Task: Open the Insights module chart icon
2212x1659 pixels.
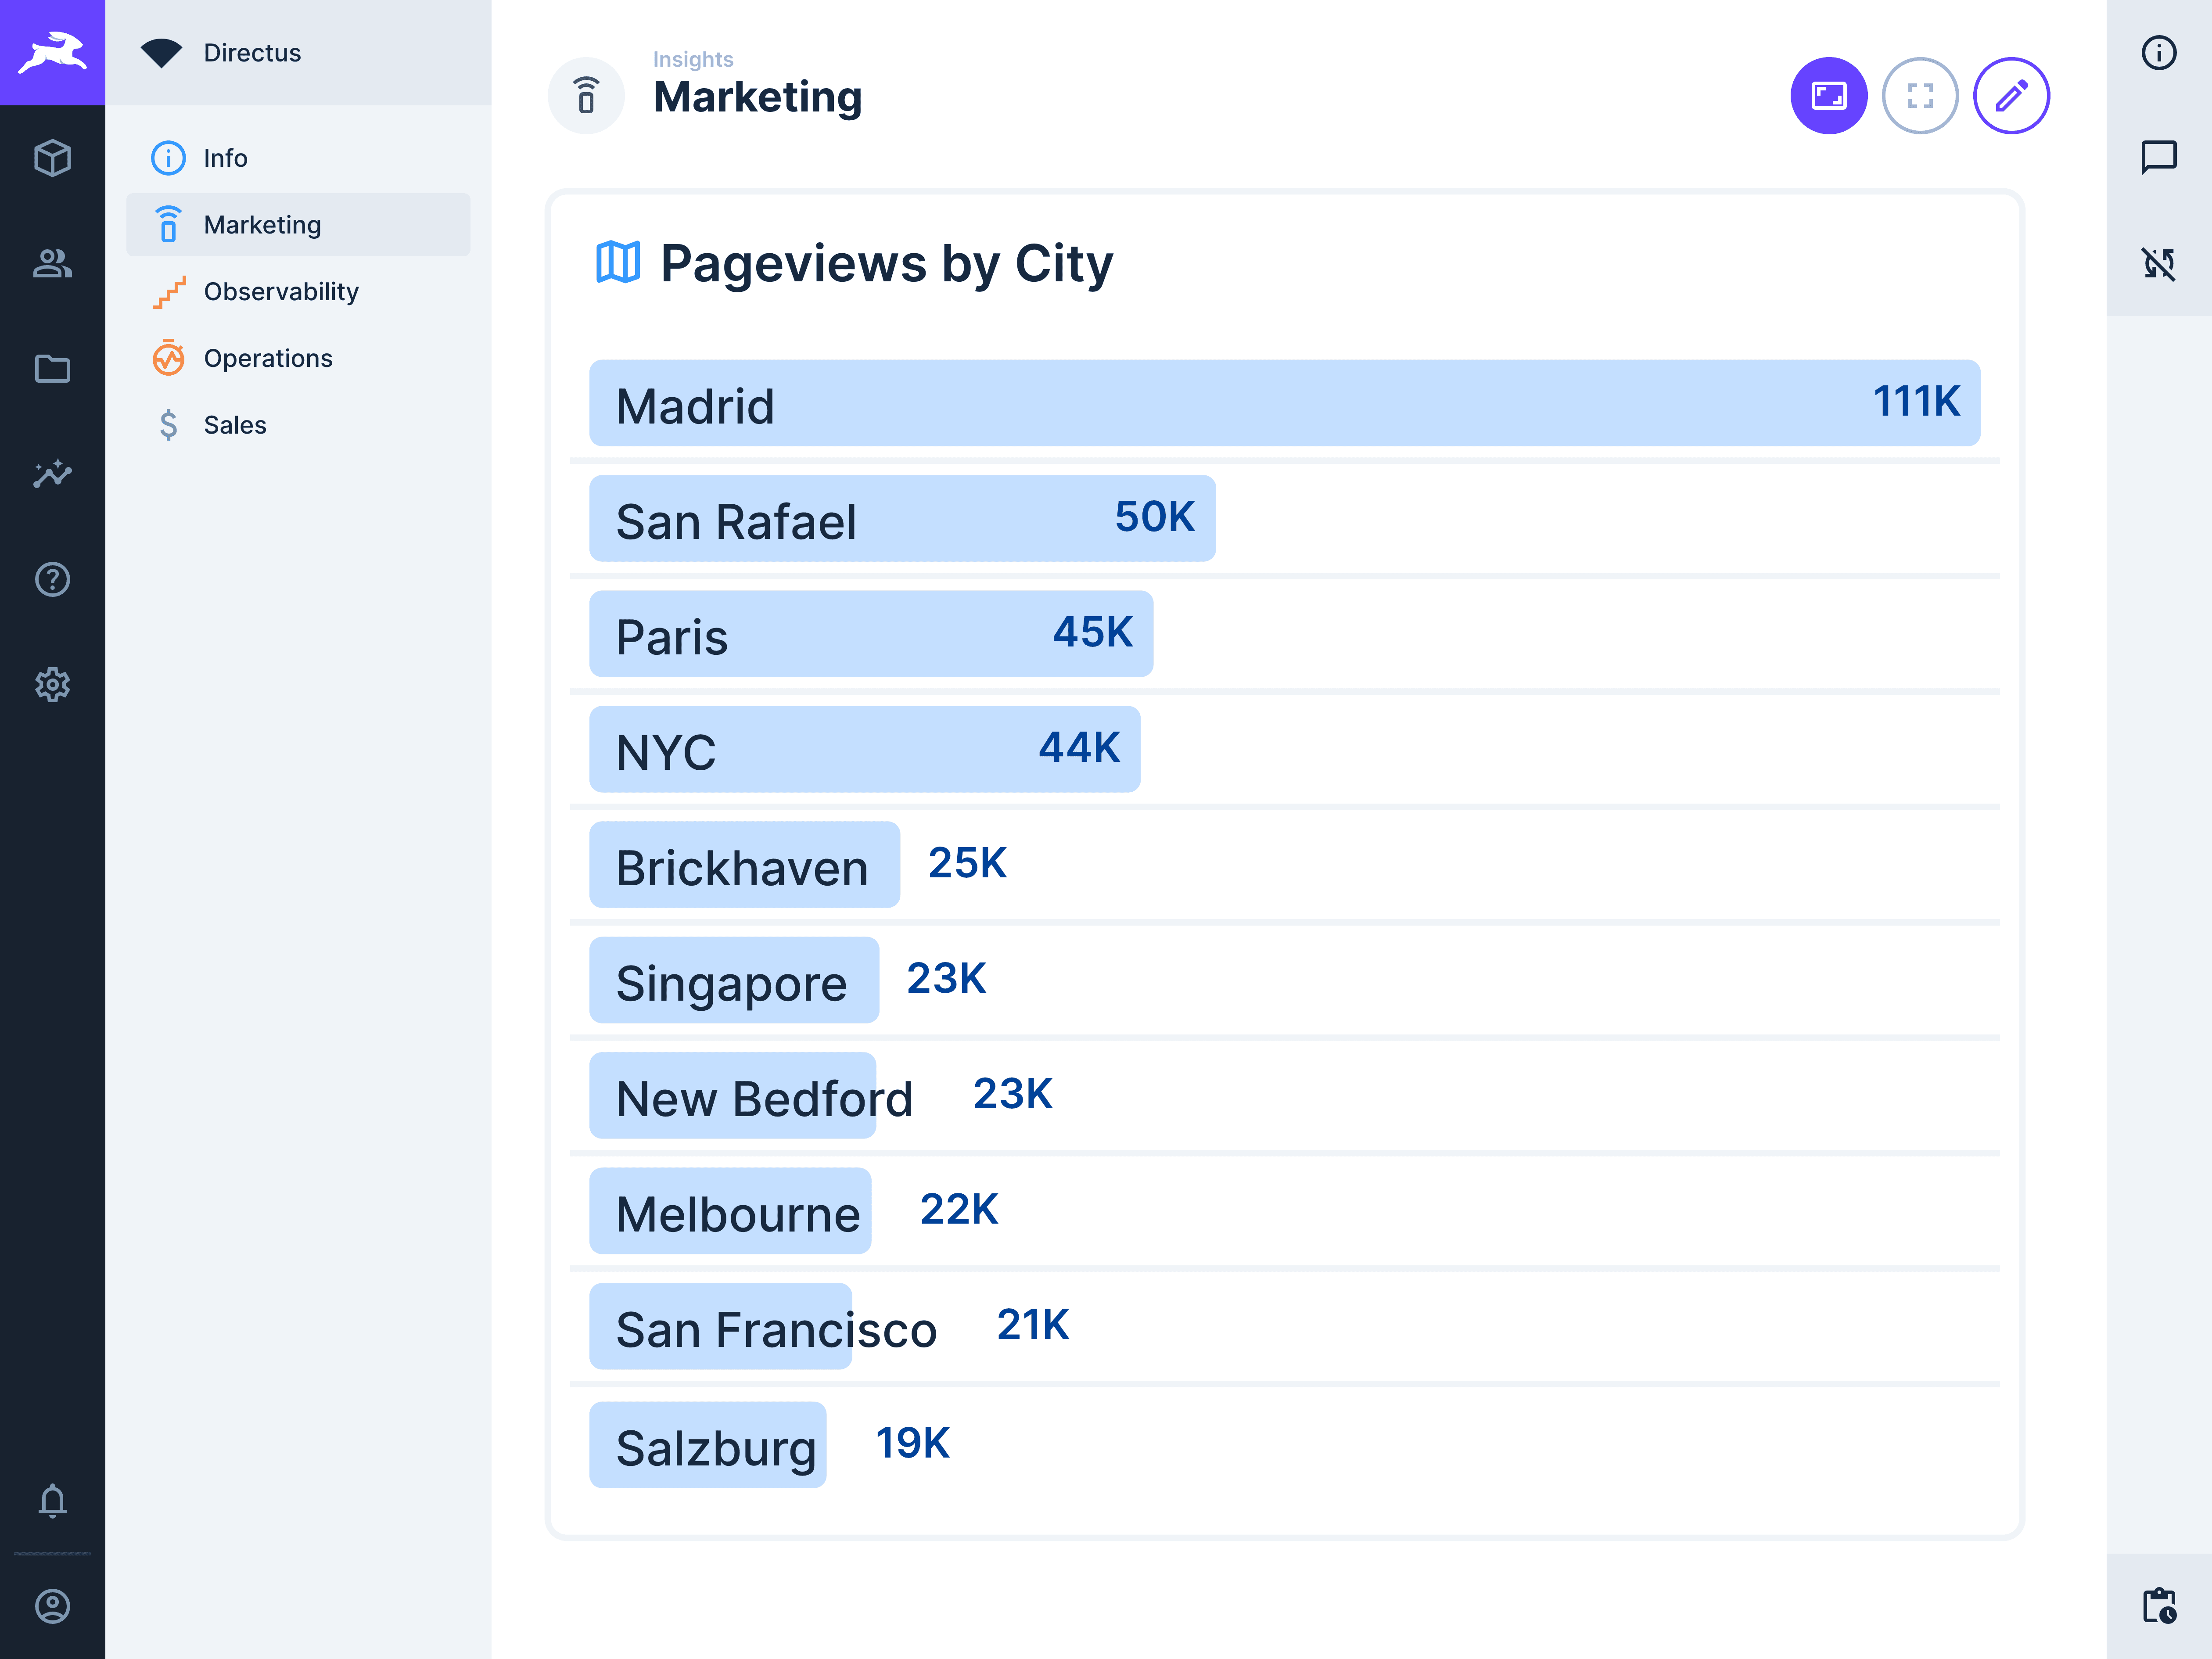Action: click(52, 474)
